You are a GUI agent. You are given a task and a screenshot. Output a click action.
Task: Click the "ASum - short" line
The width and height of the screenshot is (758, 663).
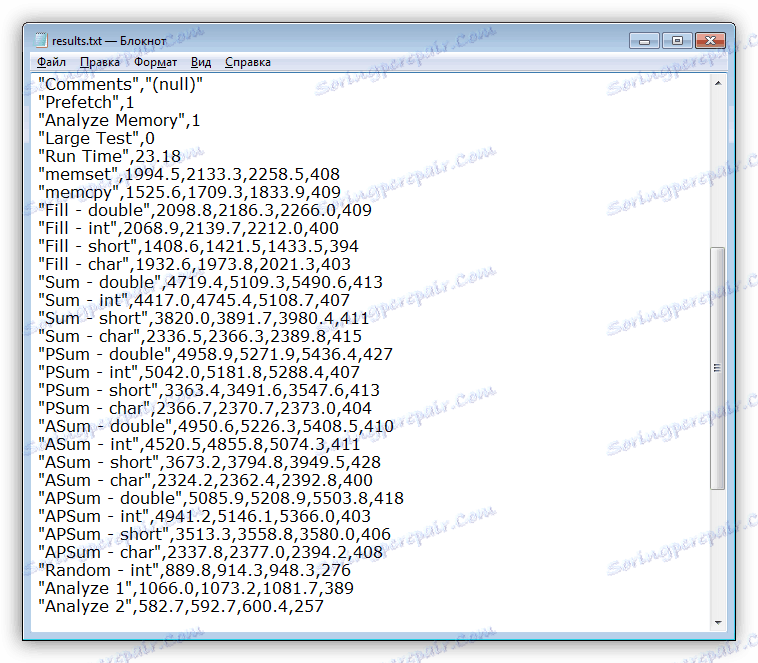(209, 463)
